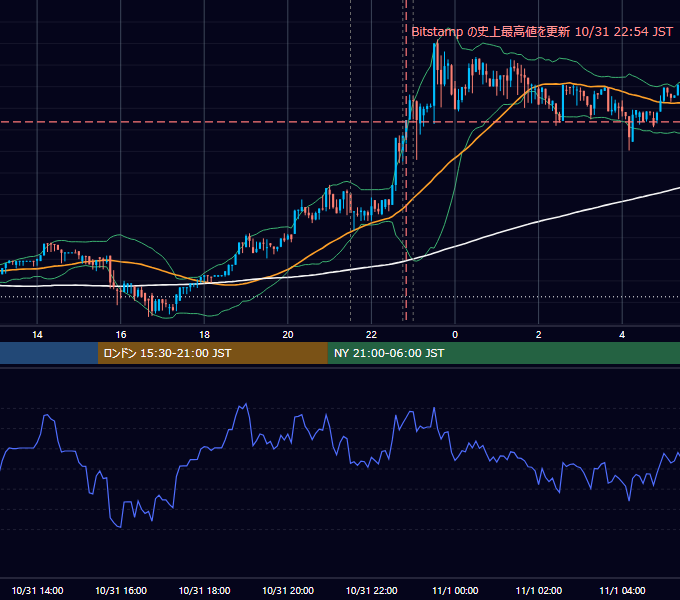The width and height of the screenshot is (680, 600).
Task: Select the ロンドン 15:30-21:00 JST session bar
Action: click(x=212, y=353)
